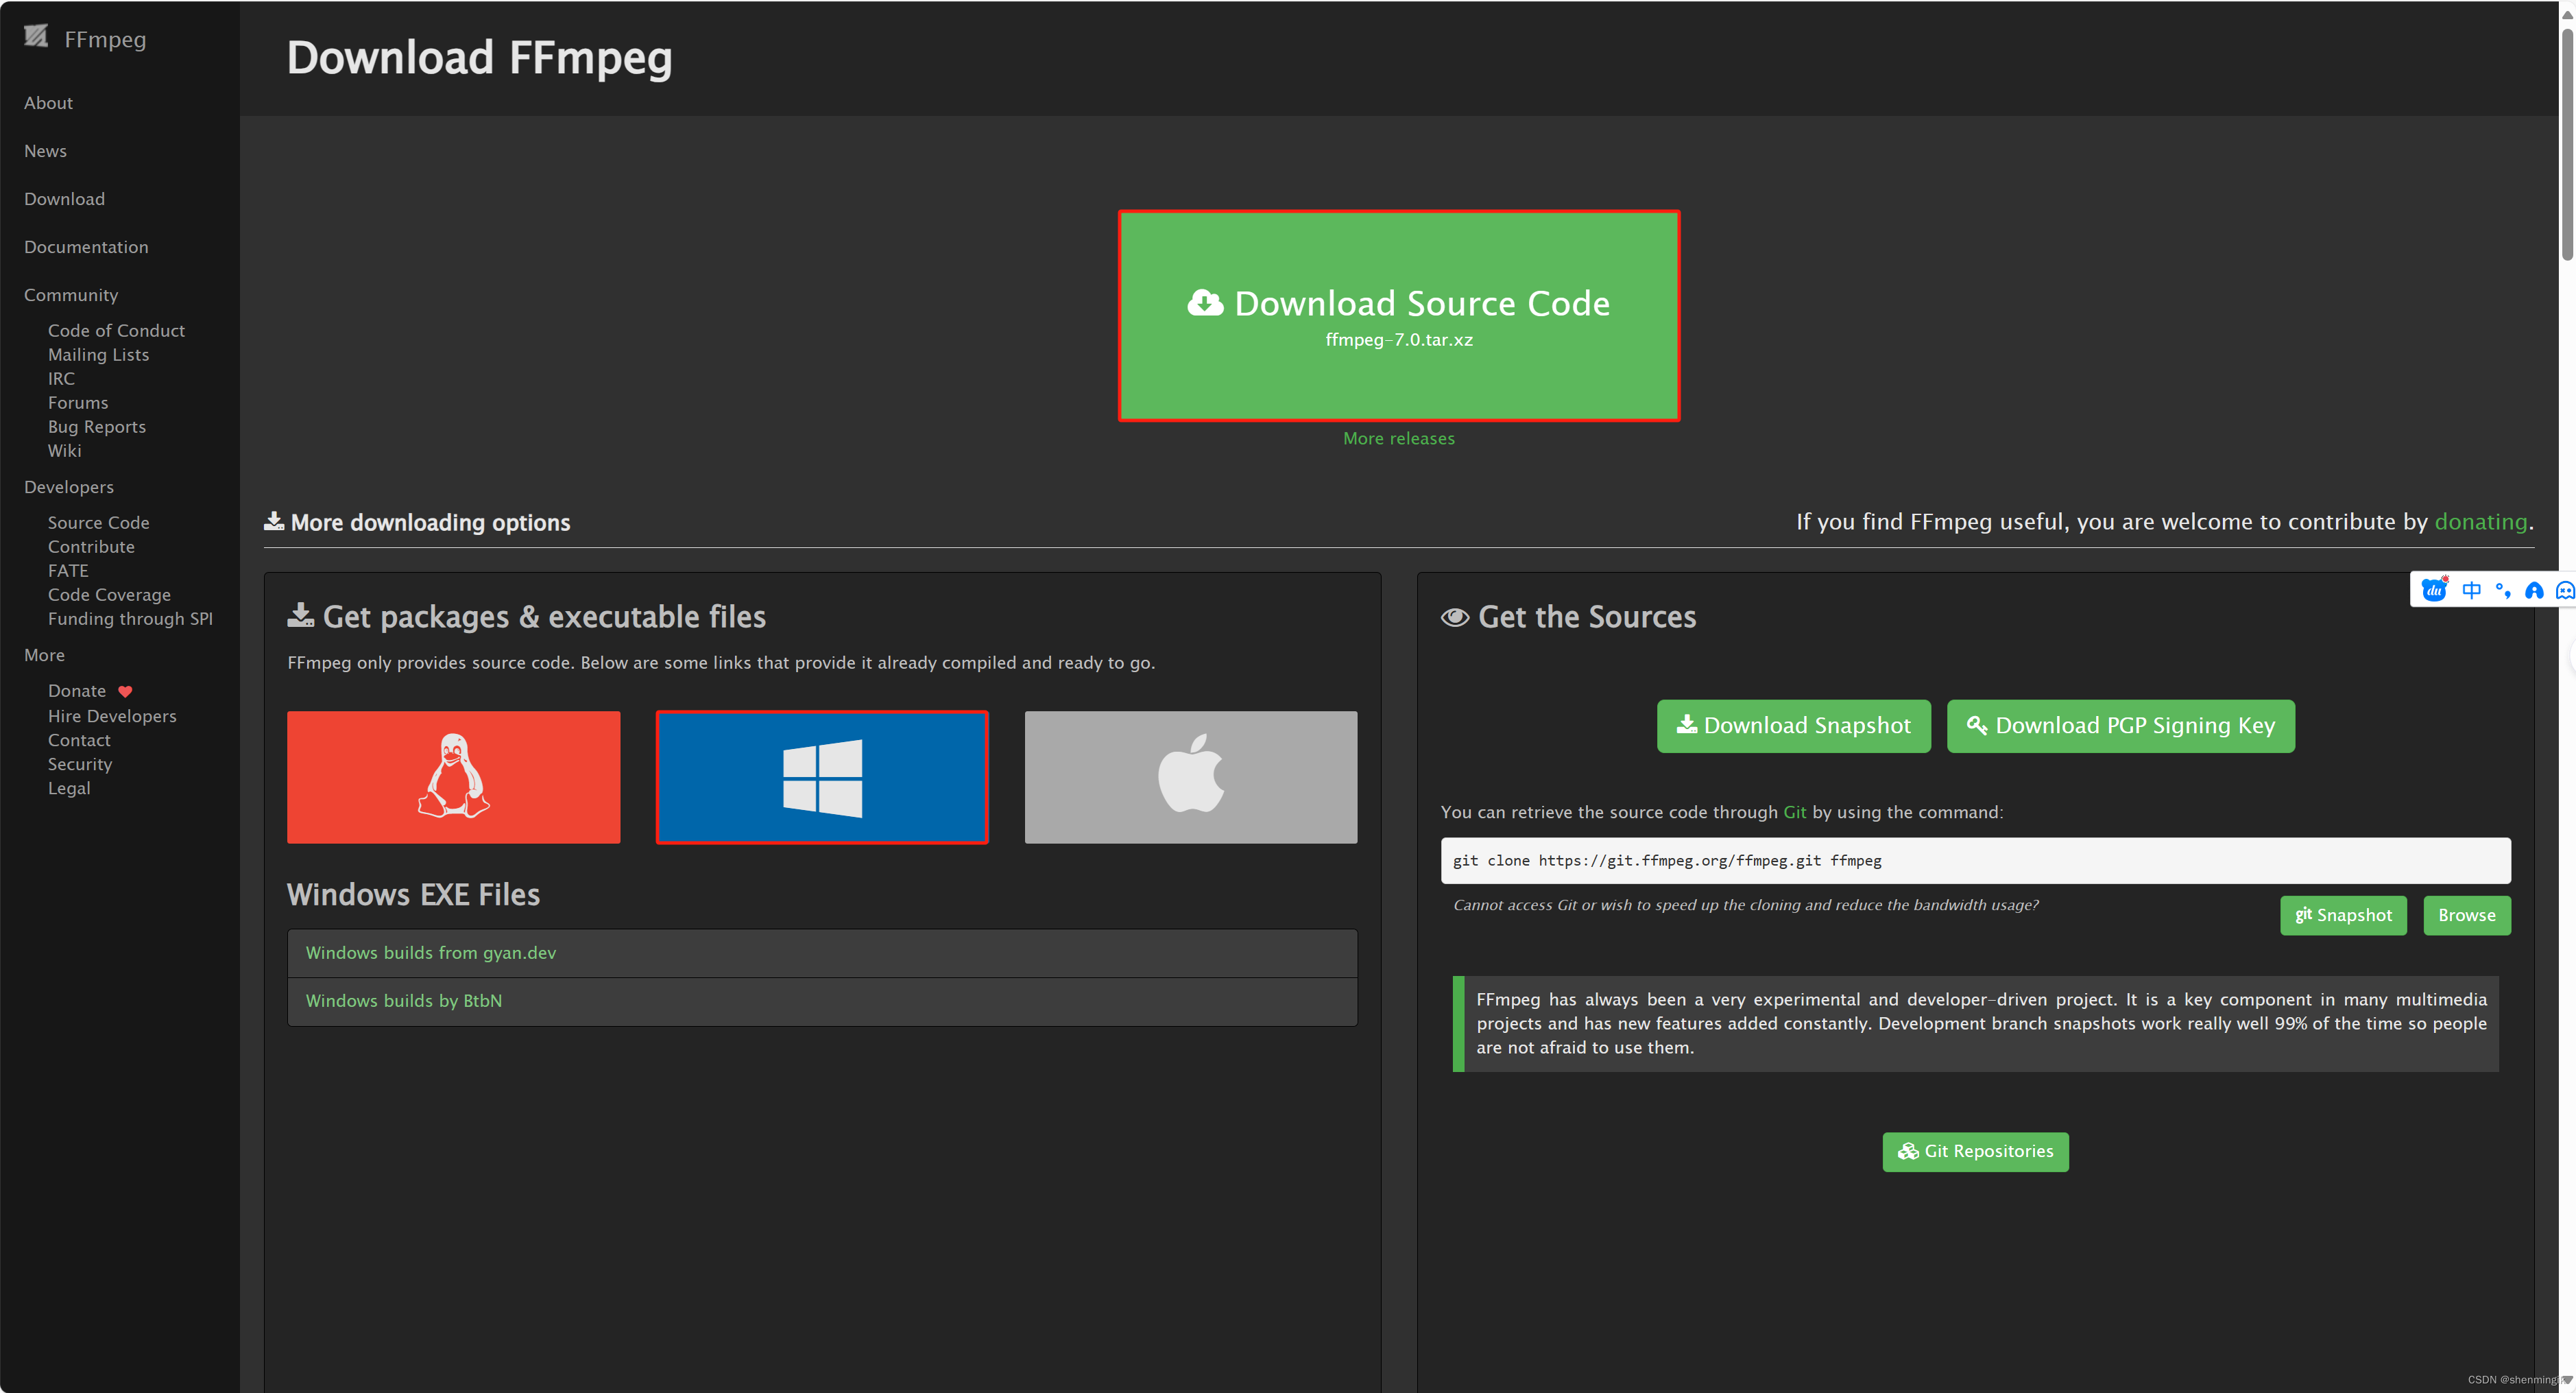The image size is (2576, 1393).
Task: Open the More section in sidebar
Action: pos(44,654)
